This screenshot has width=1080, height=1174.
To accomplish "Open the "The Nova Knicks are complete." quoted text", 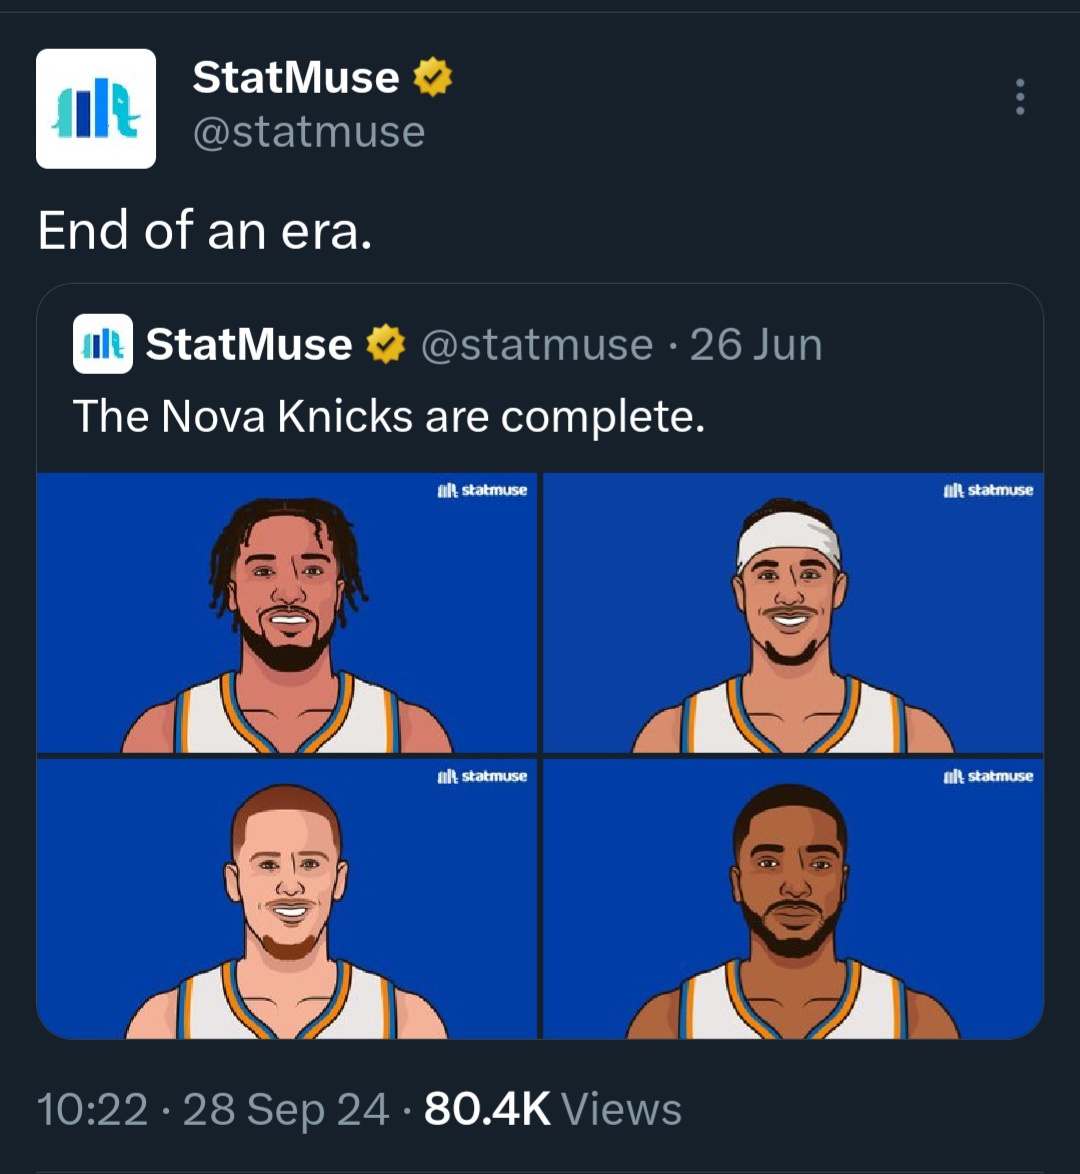I will click(389, 416).
